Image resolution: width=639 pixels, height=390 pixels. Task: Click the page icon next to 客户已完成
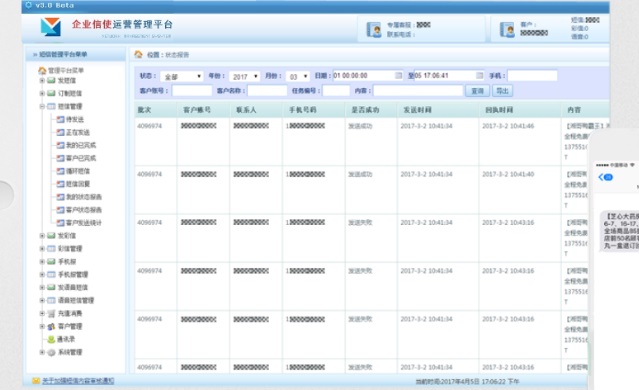(x=60, y=158)
